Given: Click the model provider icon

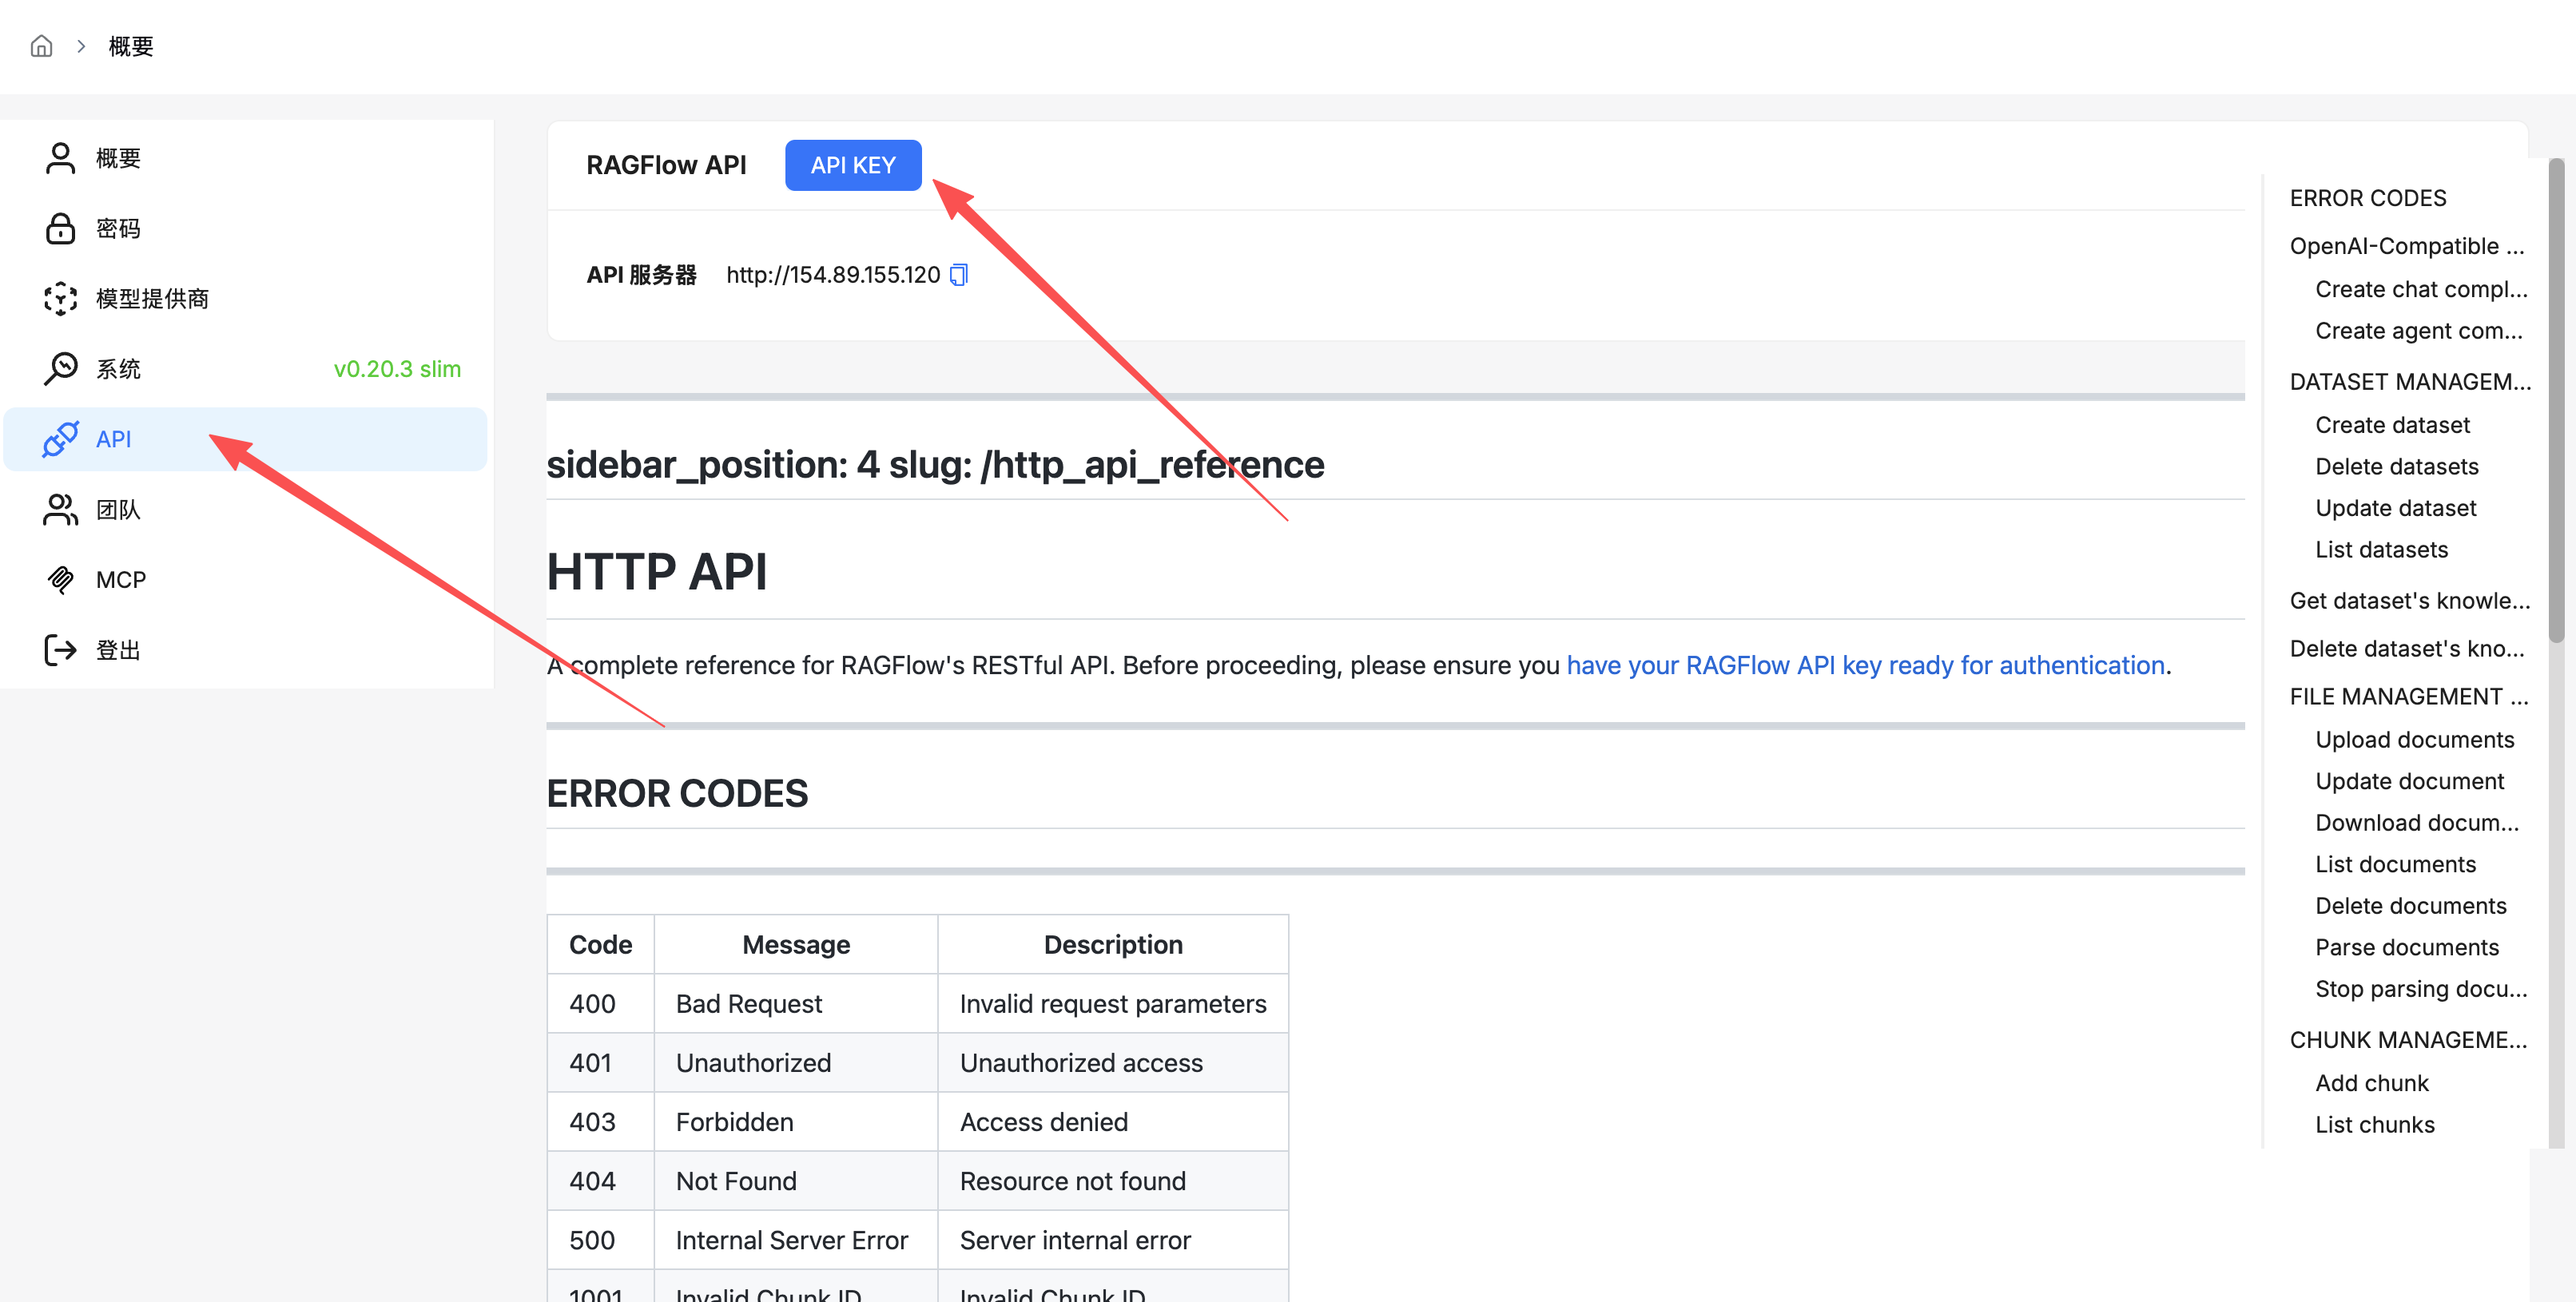Looking at the screenshot, I should tap(60, 298).
